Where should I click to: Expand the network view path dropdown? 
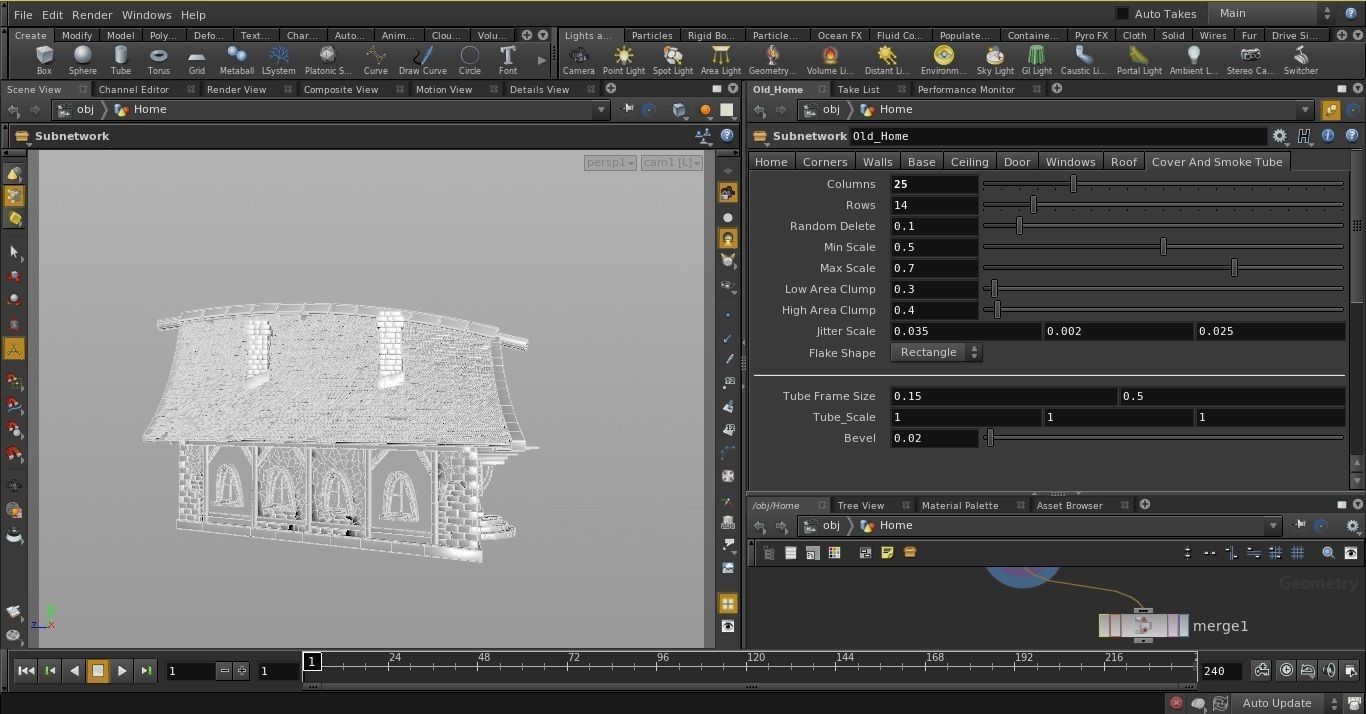[1272, 526]
